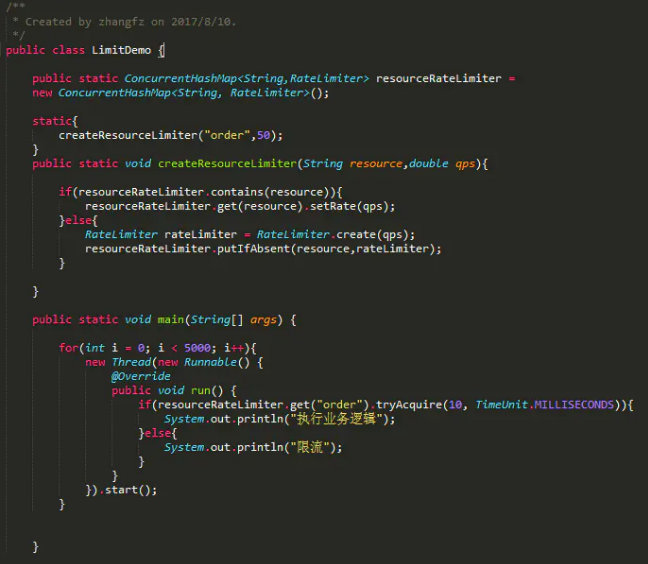The image size is (648, 564).
Task: Click the 'MILLISECONDS' constant
Action: 574,405
